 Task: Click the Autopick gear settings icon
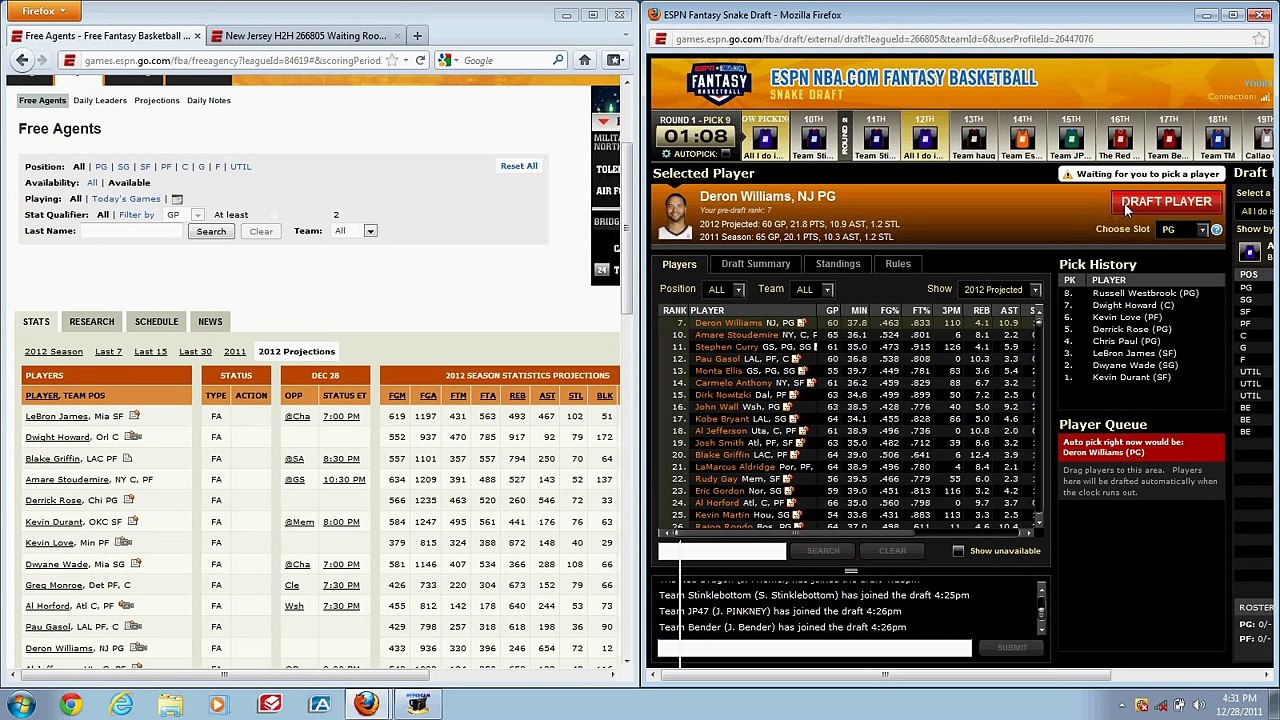(x=666, y=154)
